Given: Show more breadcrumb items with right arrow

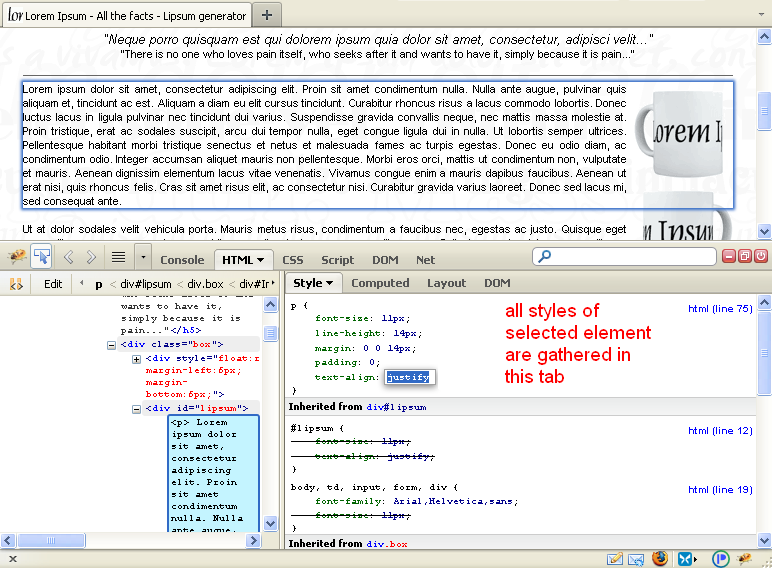Looking at the screenshot, I should point(273,283).
